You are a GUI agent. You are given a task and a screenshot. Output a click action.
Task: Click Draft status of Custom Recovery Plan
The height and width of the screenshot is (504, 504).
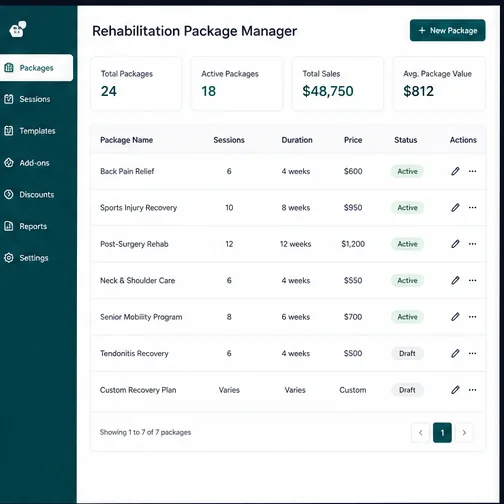point(407,390)
